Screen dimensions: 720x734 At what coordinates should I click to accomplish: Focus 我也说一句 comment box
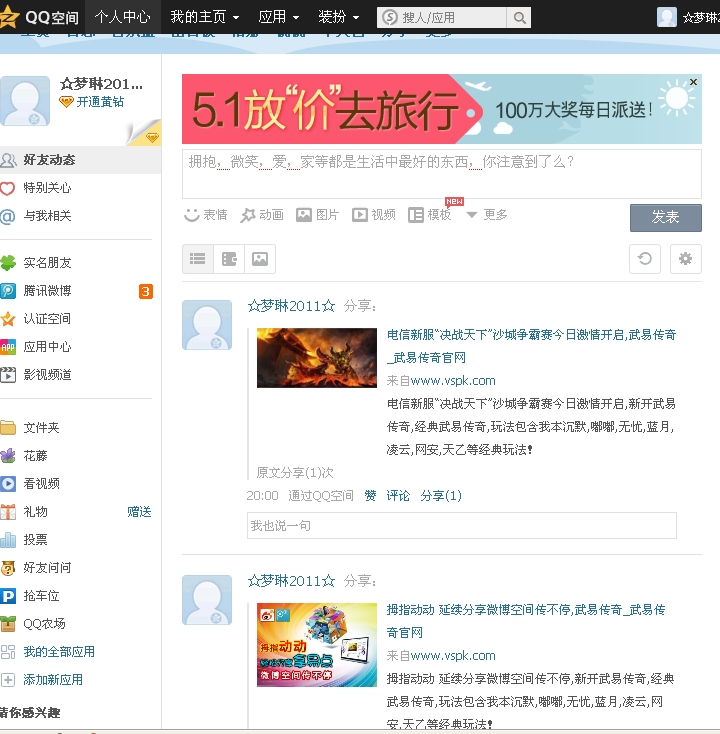pyautogui.click(x=462, y=526)
